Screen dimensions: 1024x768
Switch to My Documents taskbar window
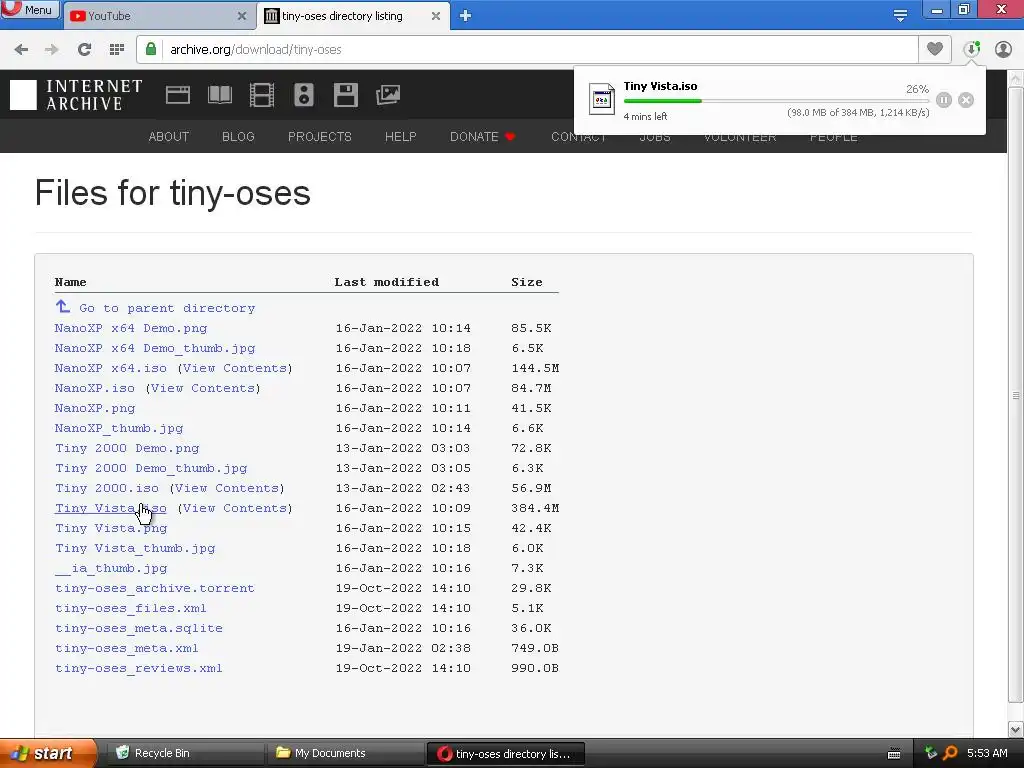345,753
